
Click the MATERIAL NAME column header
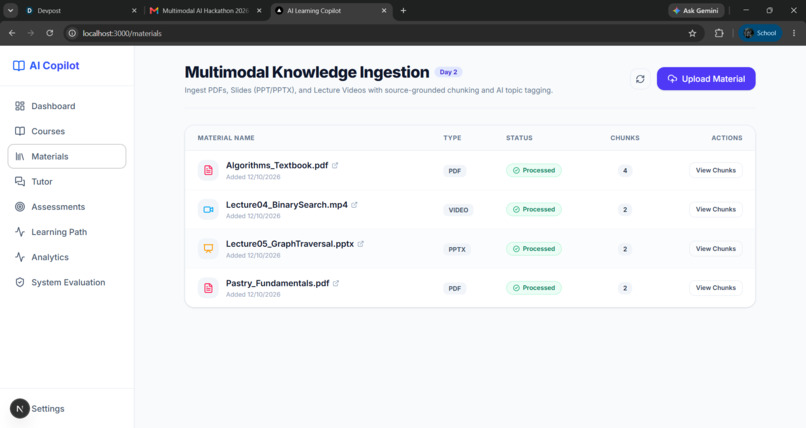[x=226, y=138]
